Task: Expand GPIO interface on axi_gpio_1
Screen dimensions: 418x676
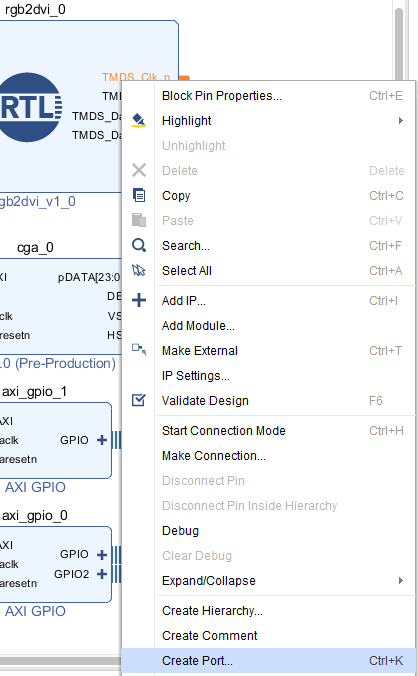Action: coord(102,440)
